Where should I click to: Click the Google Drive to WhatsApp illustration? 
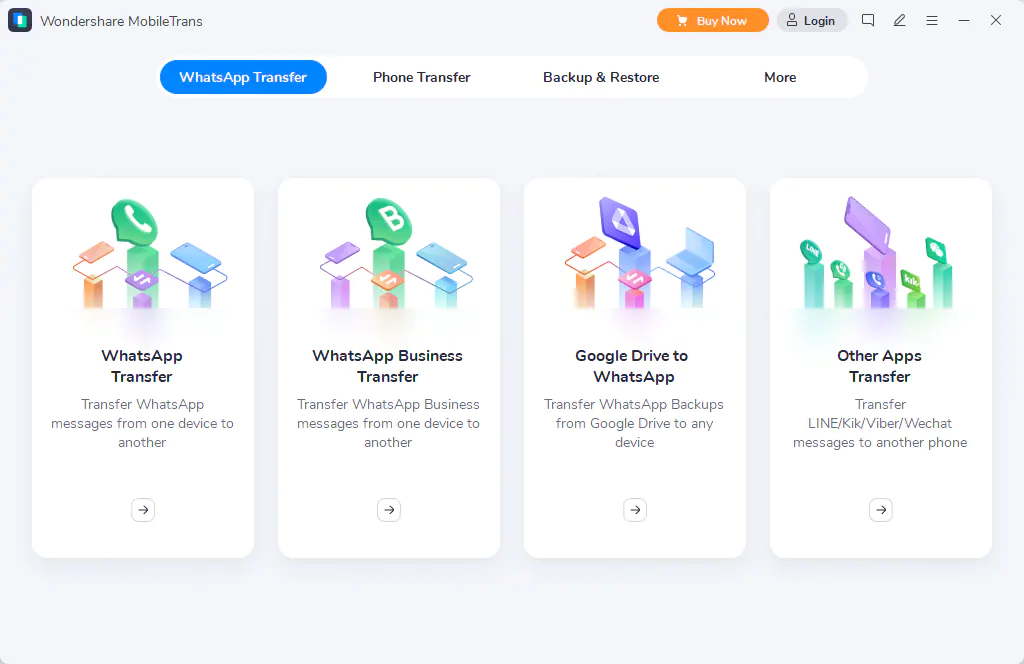point(635,256)
